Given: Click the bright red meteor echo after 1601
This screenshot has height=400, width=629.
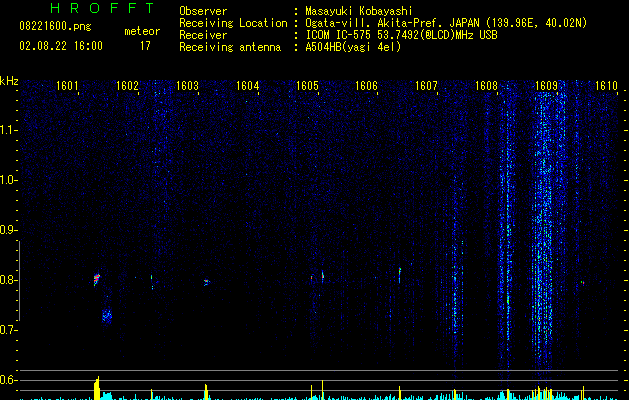Looking at the screenshot, I should coord(96,279).
